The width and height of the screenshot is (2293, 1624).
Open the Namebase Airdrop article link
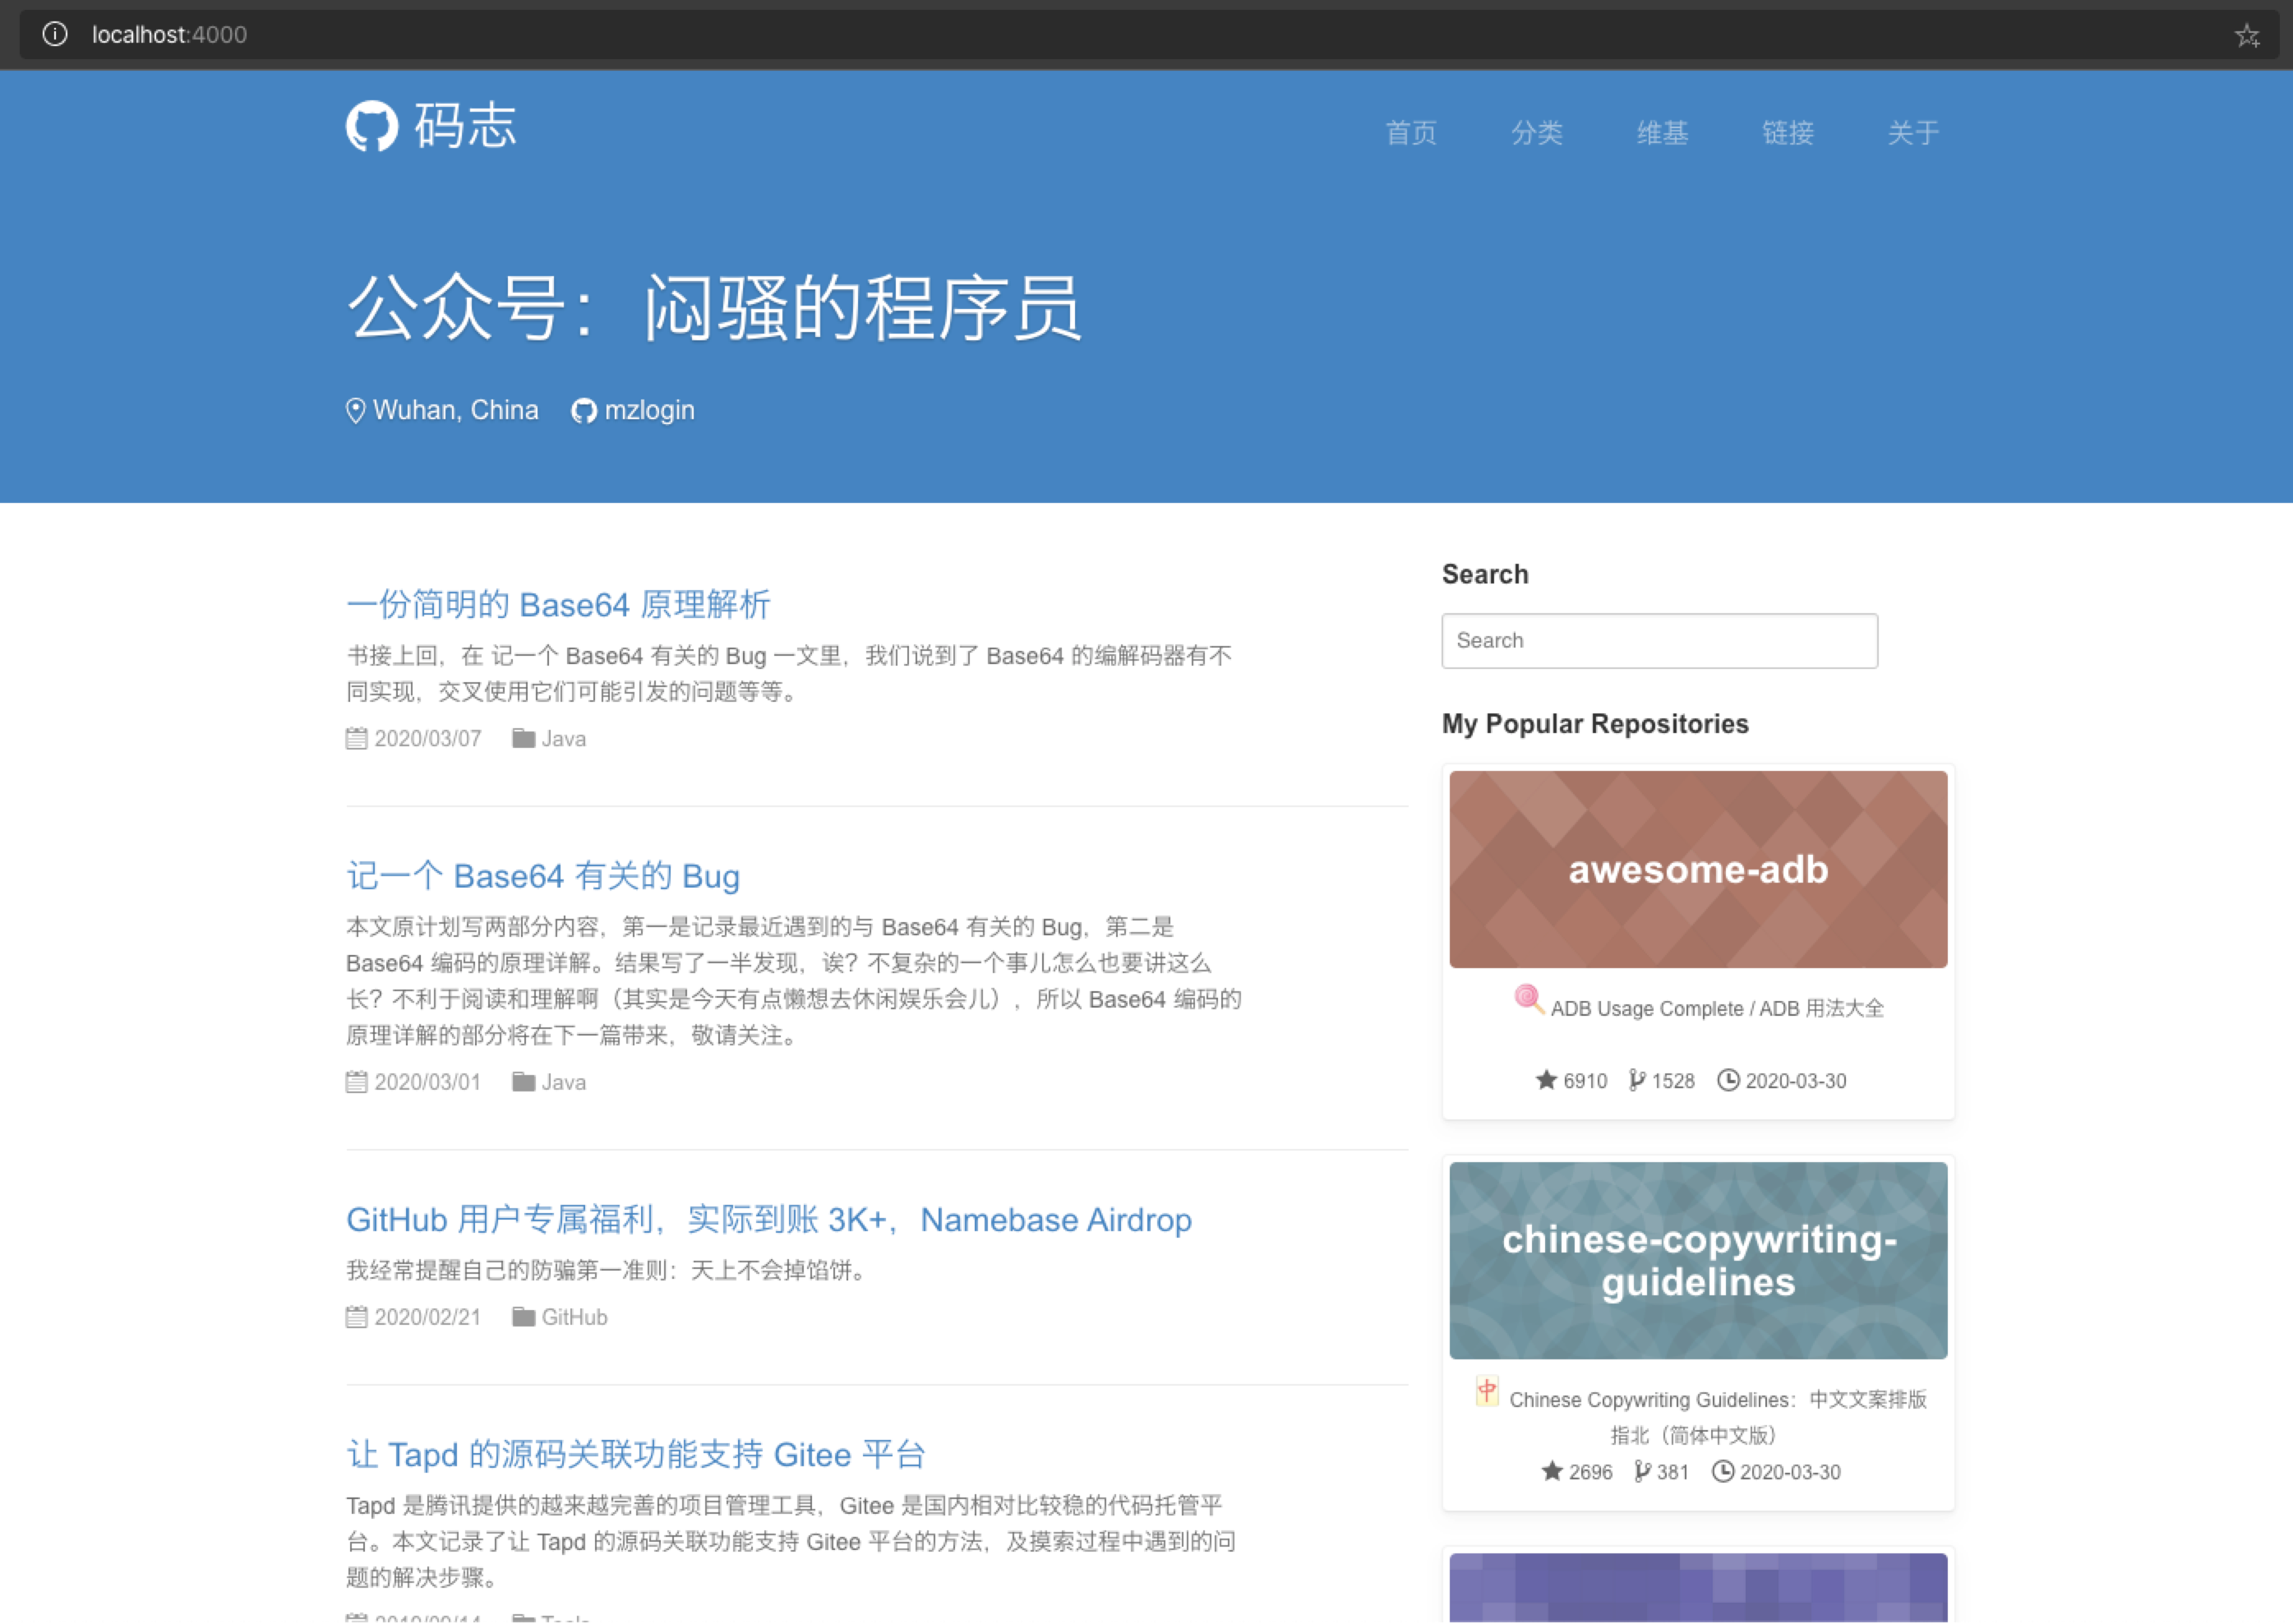768,1220
